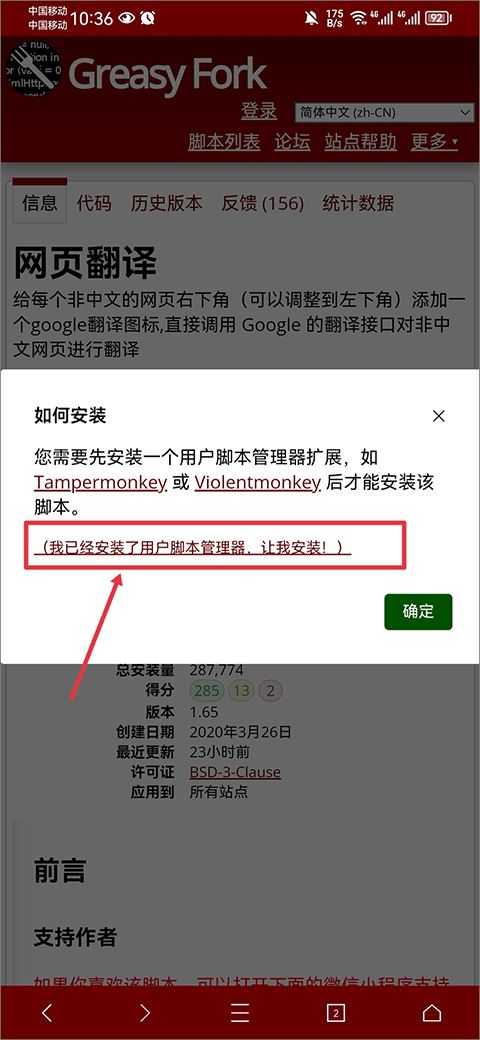Viewport: 480px width, 1040px height.
Task: Go back with the browser back arrow
Action: coord(46,1013)
